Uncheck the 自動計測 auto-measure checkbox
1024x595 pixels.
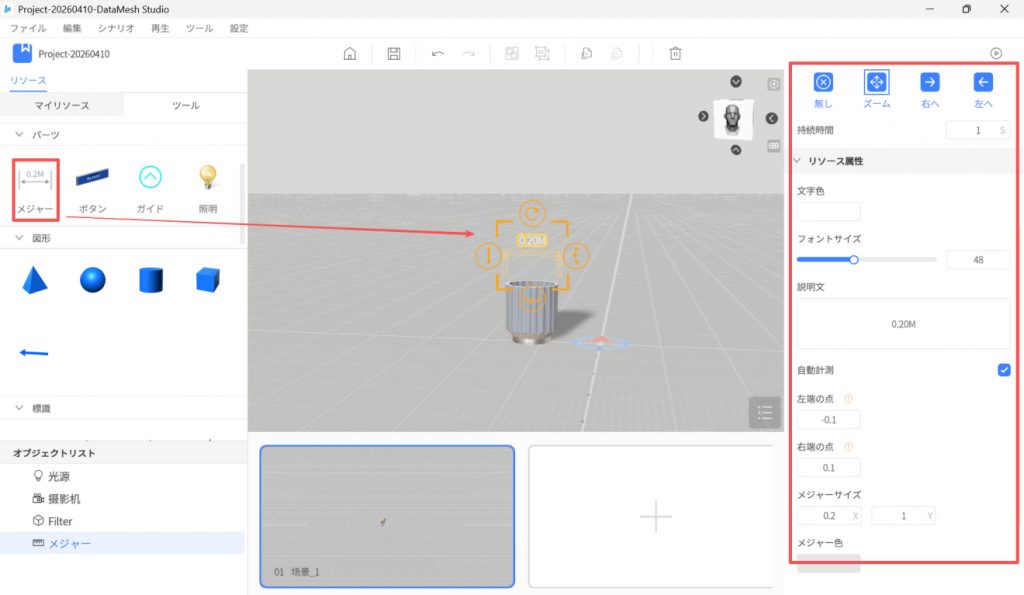click(1004, 370)
